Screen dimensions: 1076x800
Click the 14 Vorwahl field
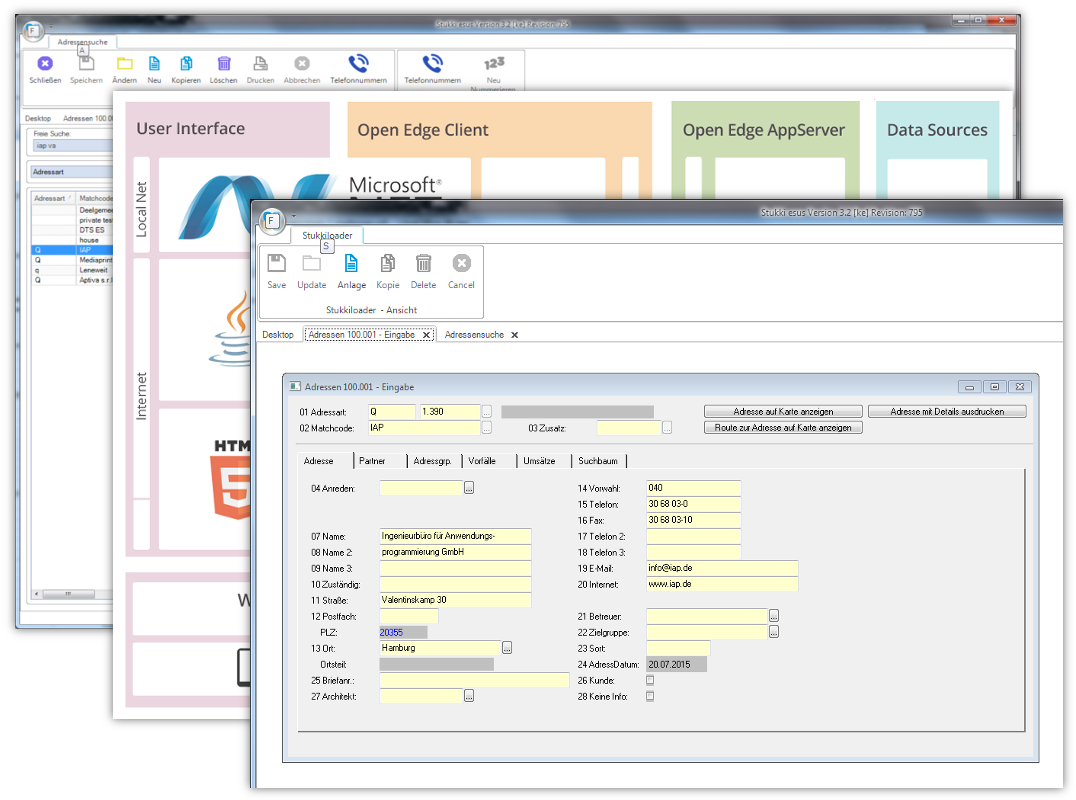coord(693,488)
